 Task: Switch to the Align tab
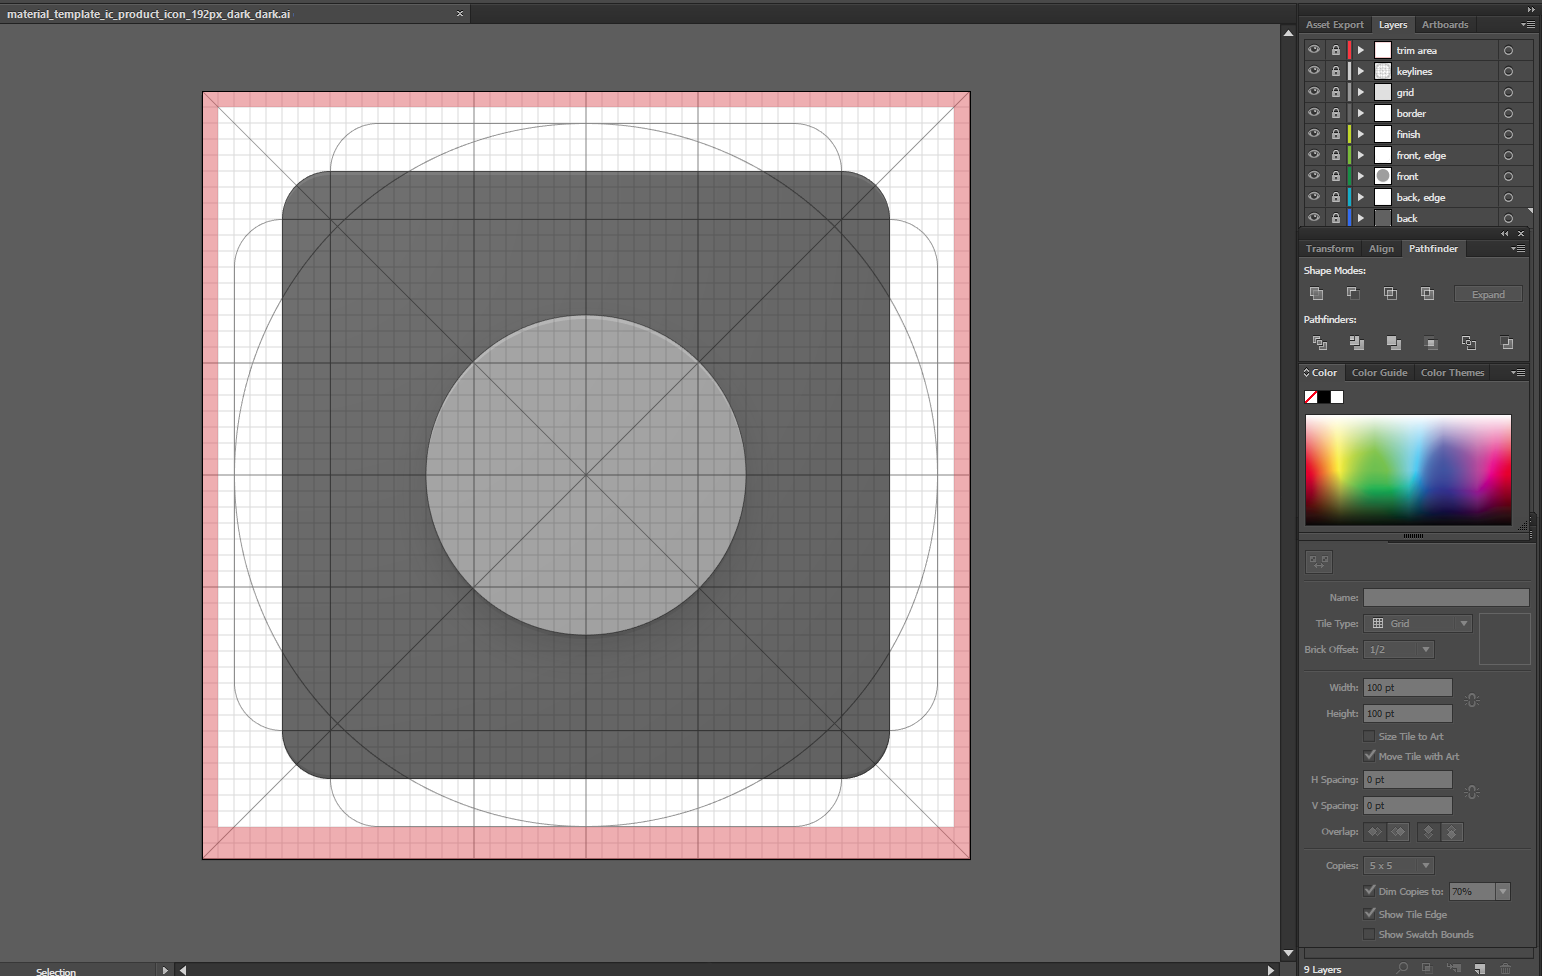(x=1381, y=248)
